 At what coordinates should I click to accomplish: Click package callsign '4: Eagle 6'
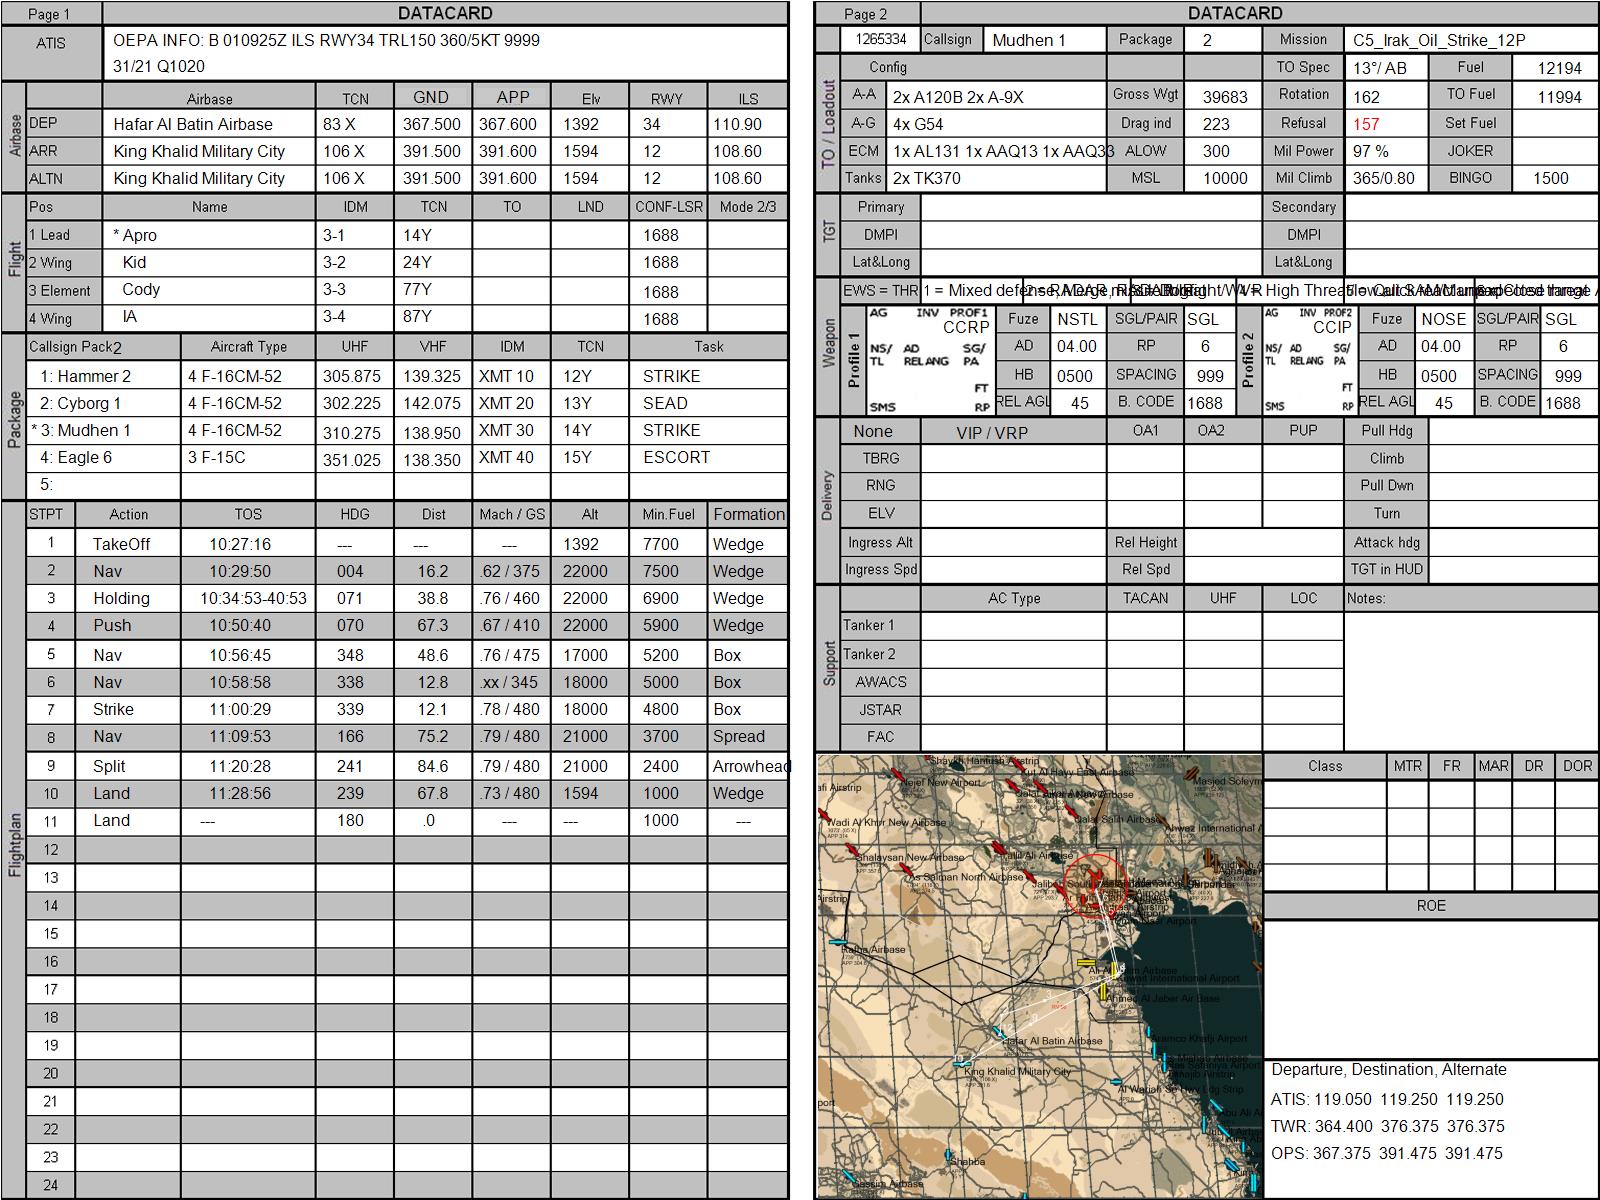[x=75, y=457]
